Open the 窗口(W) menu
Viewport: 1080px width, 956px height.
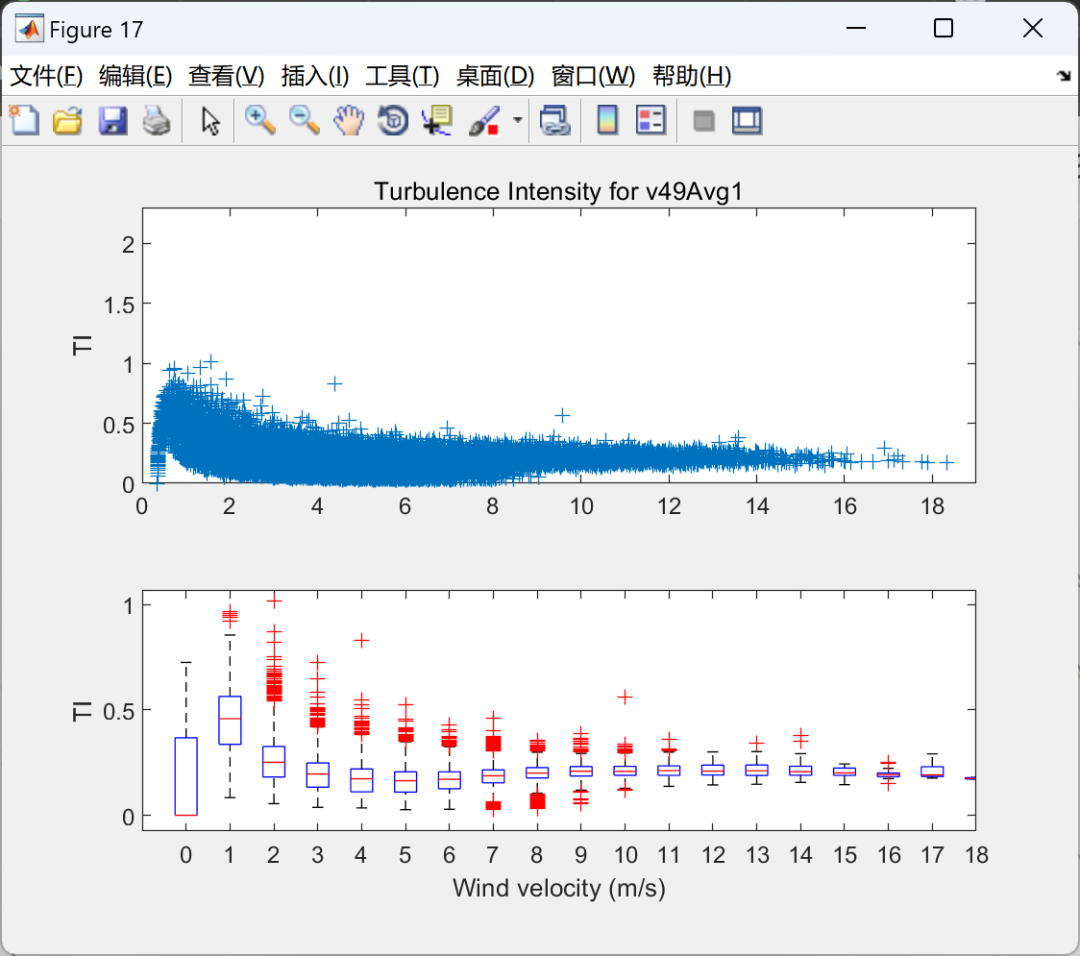[592, 76]
